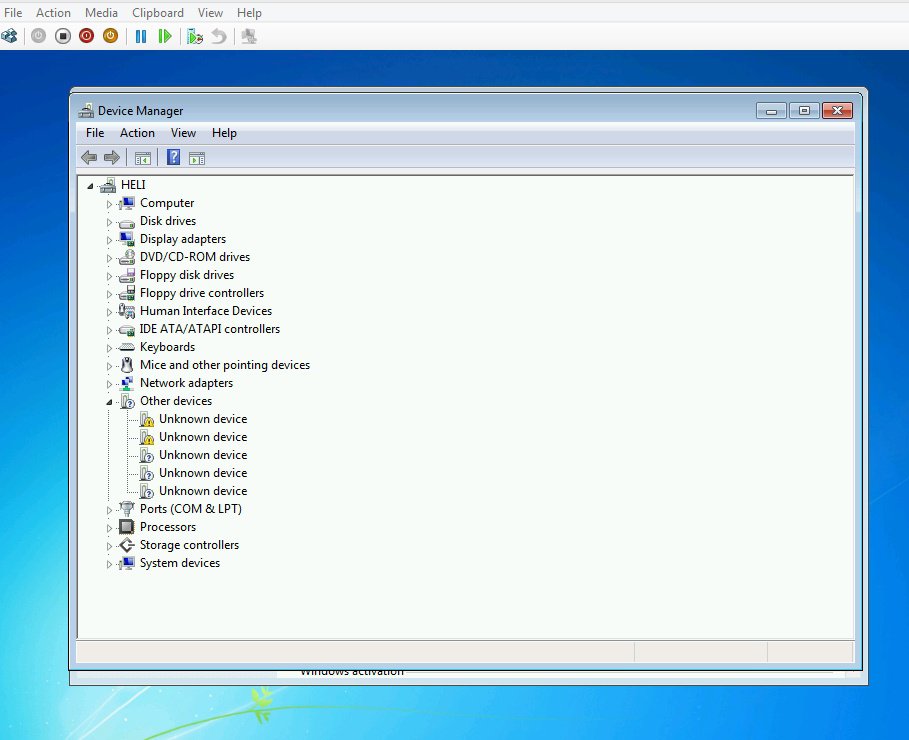Select the Ports (COM & LPT) category
Screen dimensions: 909x740
point(190,508)
